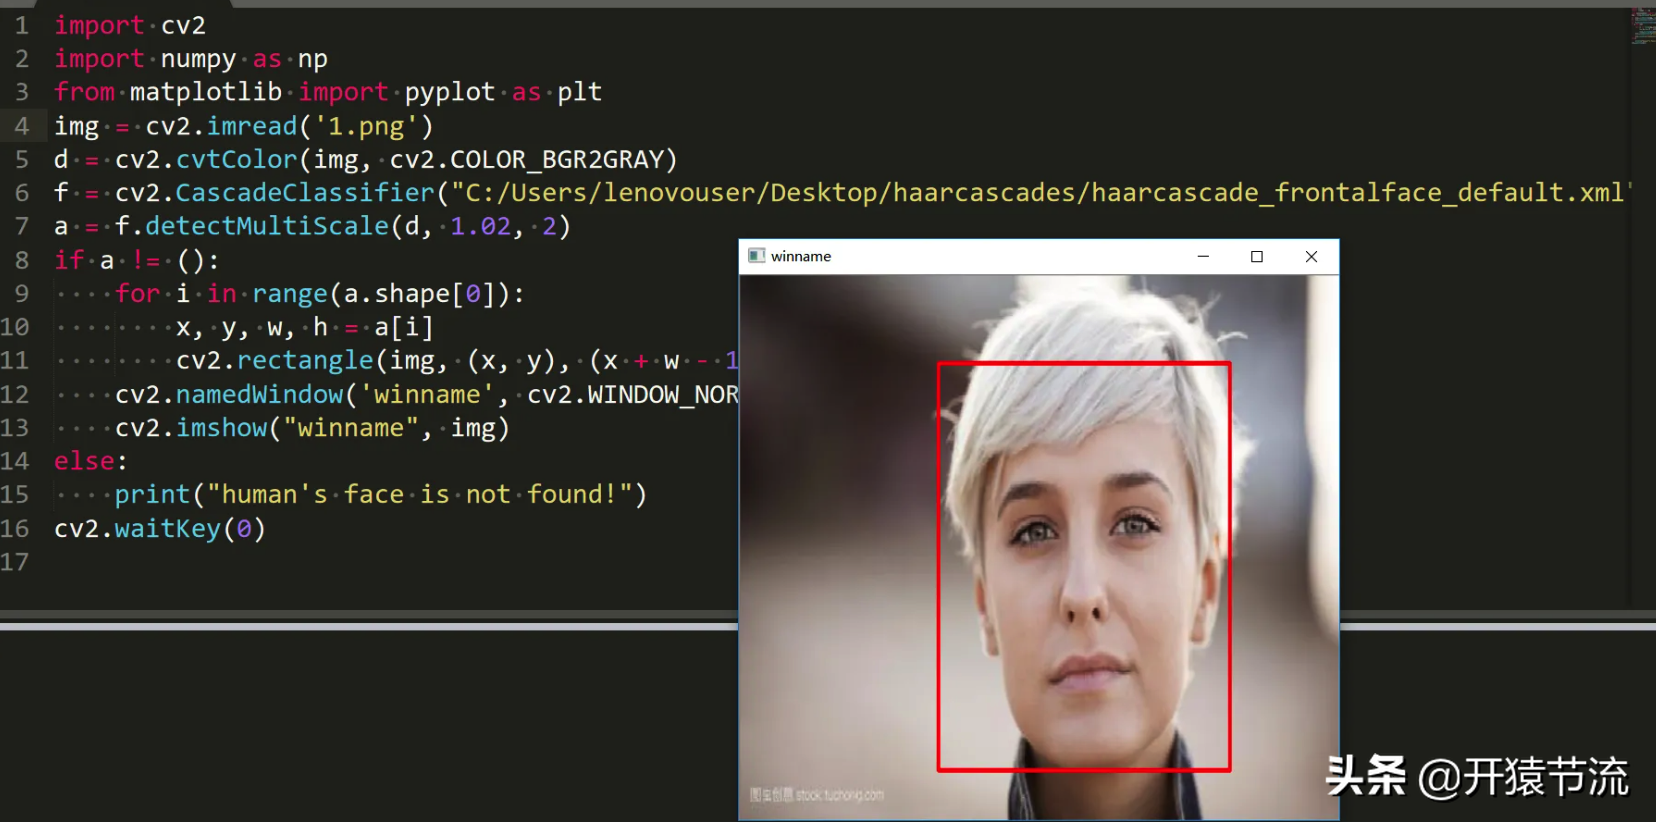This screenshot has height=824, width=1656.
Task: Click line number 12 in the gutter
Action: (x=15, y=395)
